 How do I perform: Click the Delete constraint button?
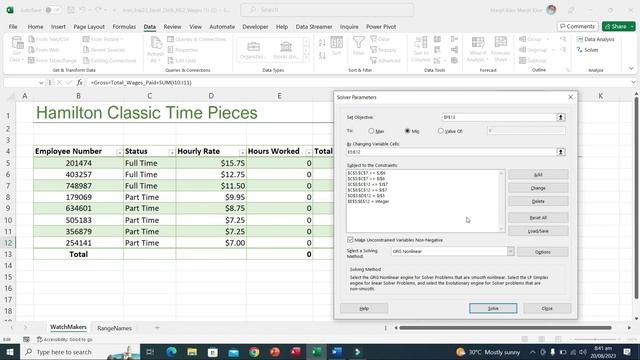tap(538, 202)
